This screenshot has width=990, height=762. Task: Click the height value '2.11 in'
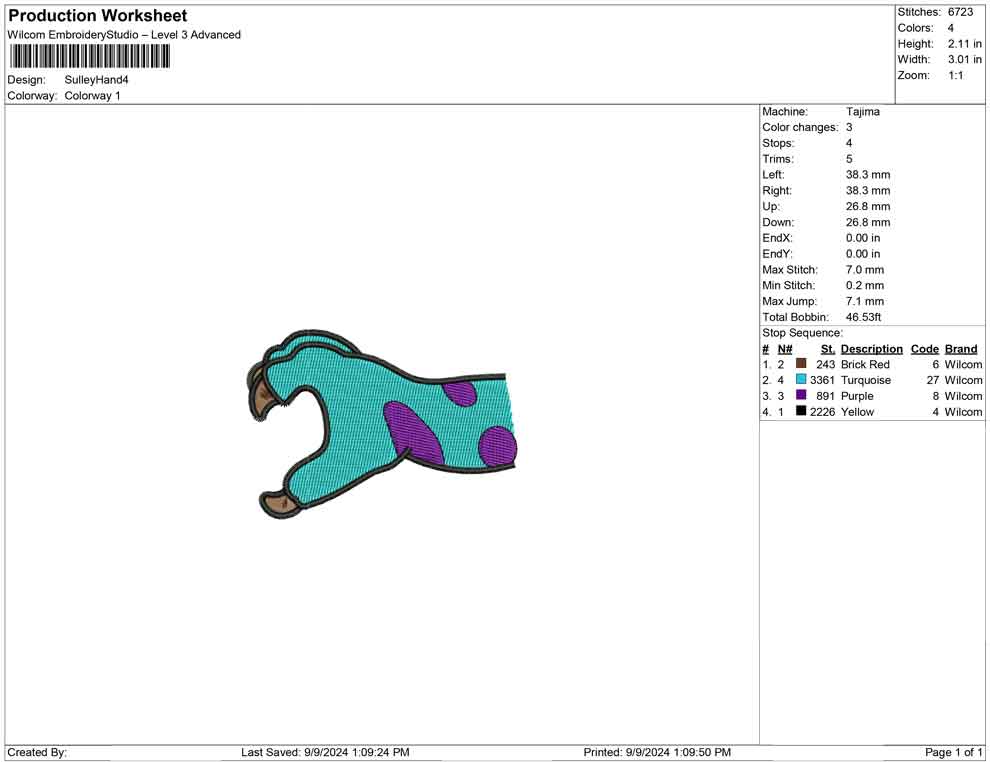click(x=965, y=44)
